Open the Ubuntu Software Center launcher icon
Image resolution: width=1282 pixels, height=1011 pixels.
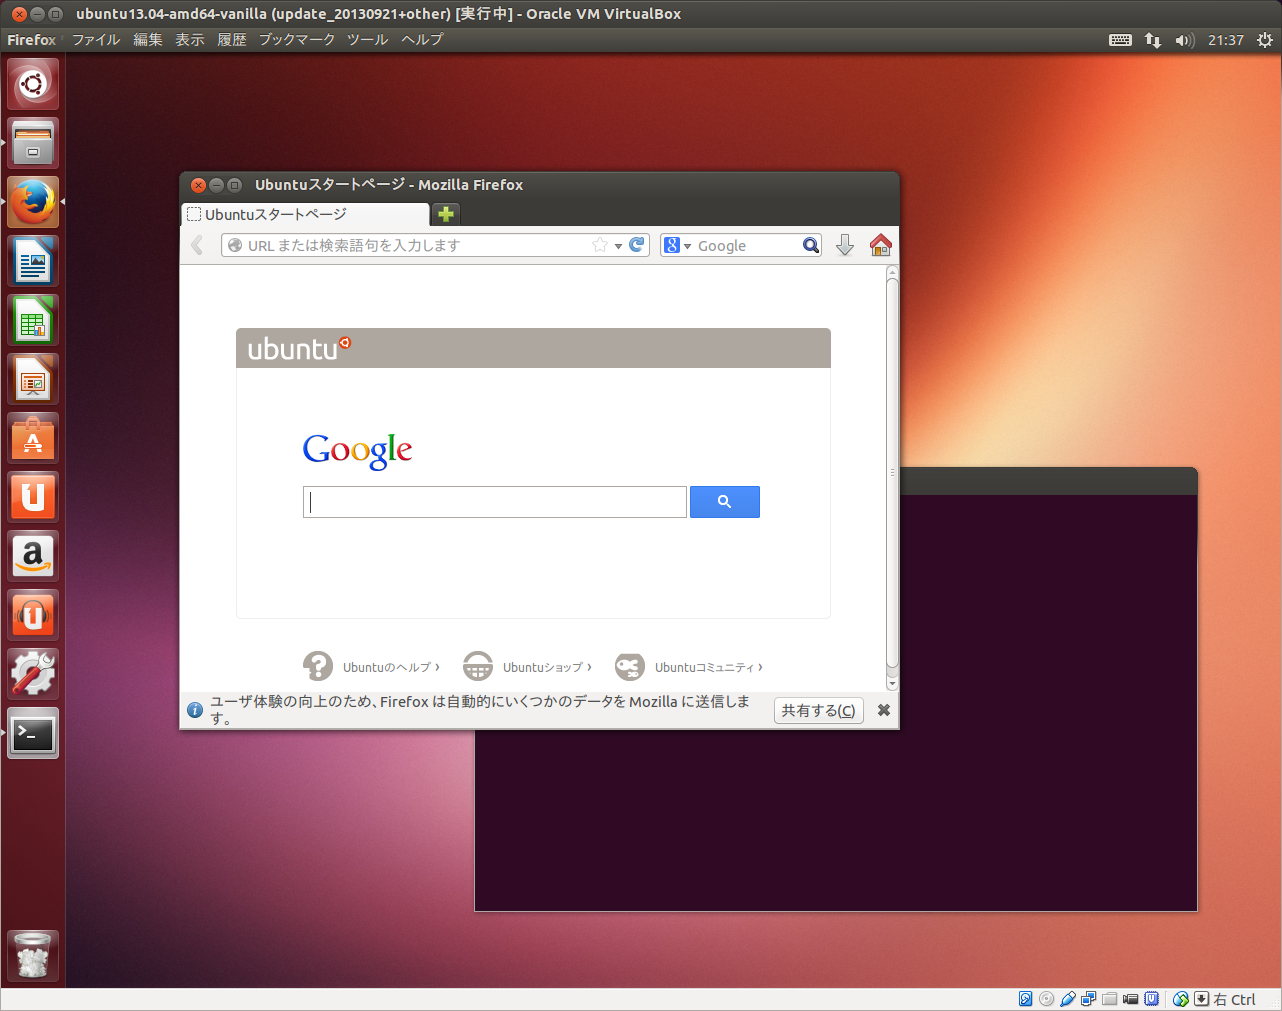point(33,438)
